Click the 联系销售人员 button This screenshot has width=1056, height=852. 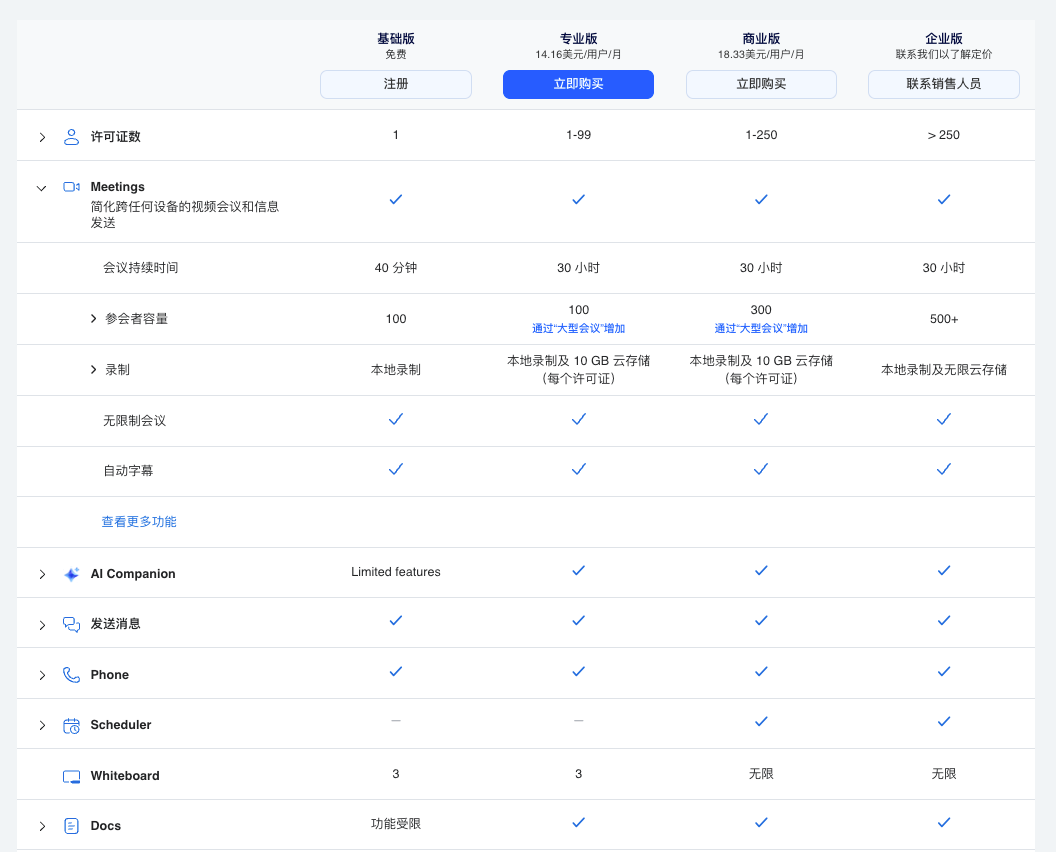pyautogui.click(x=943, y=84)
